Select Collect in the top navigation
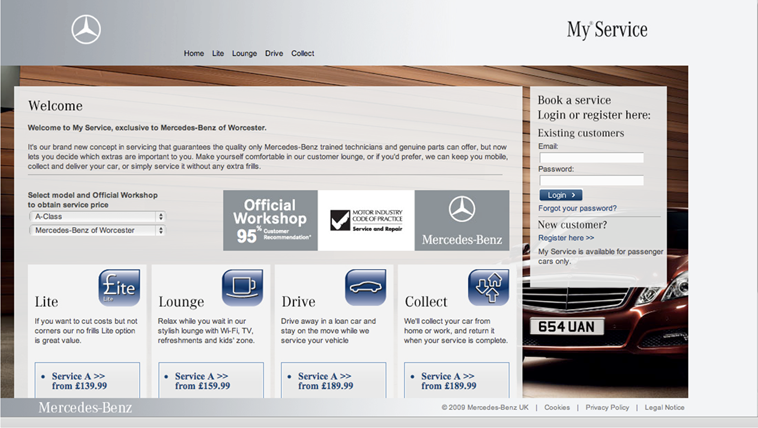 [303, 53]
